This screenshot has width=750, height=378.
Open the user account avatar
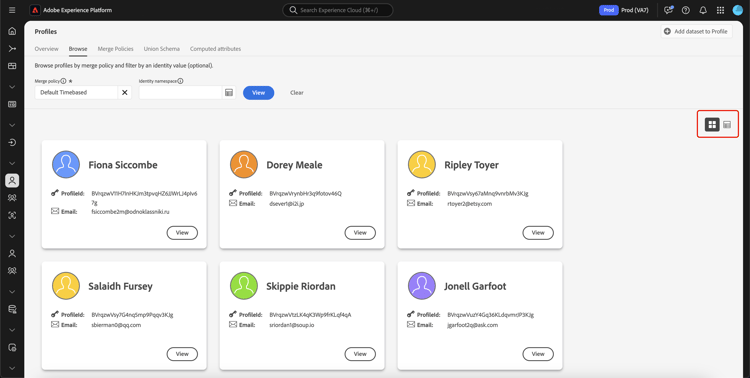tap(737, 10)
